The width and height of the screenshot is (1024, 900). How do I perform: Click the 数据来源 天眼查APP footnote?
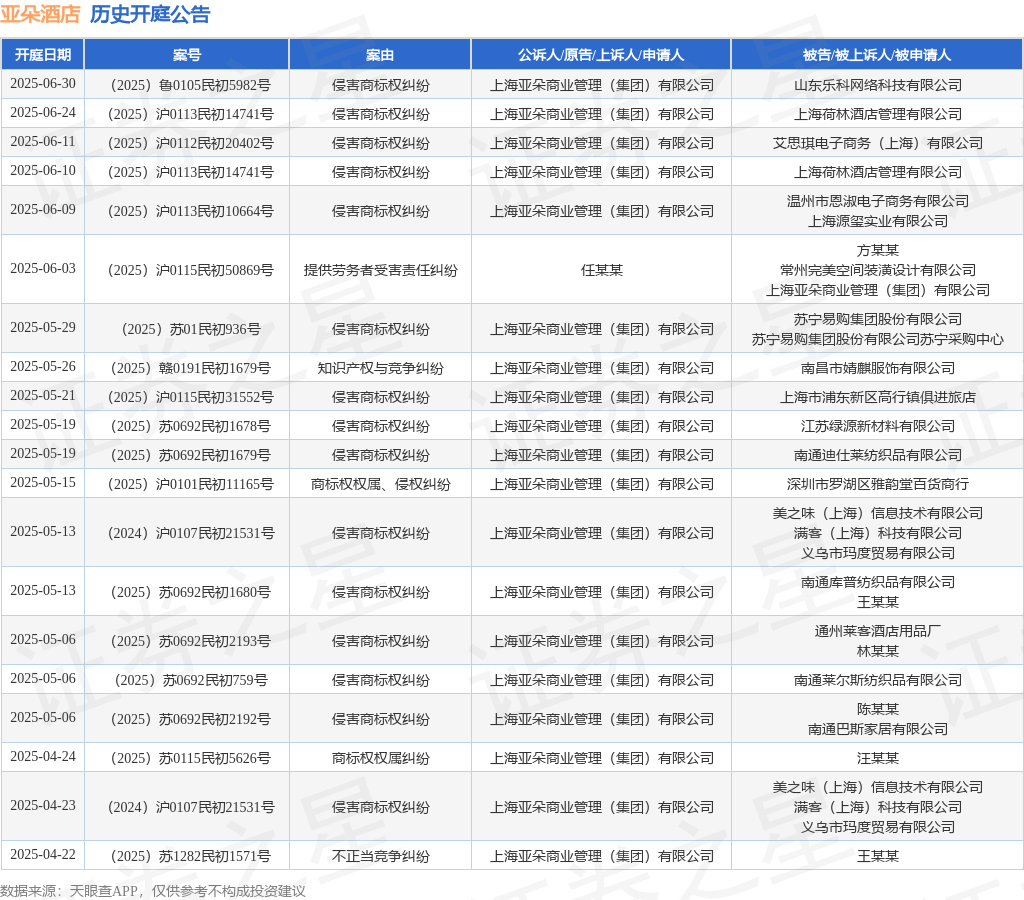click(153, 891)
